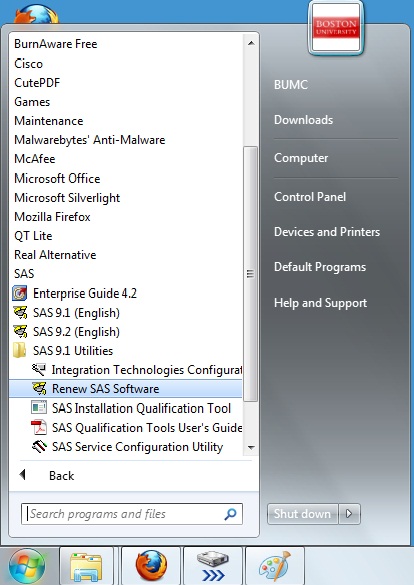Launch SAS Service Configuration Utility

coord(137,447)
